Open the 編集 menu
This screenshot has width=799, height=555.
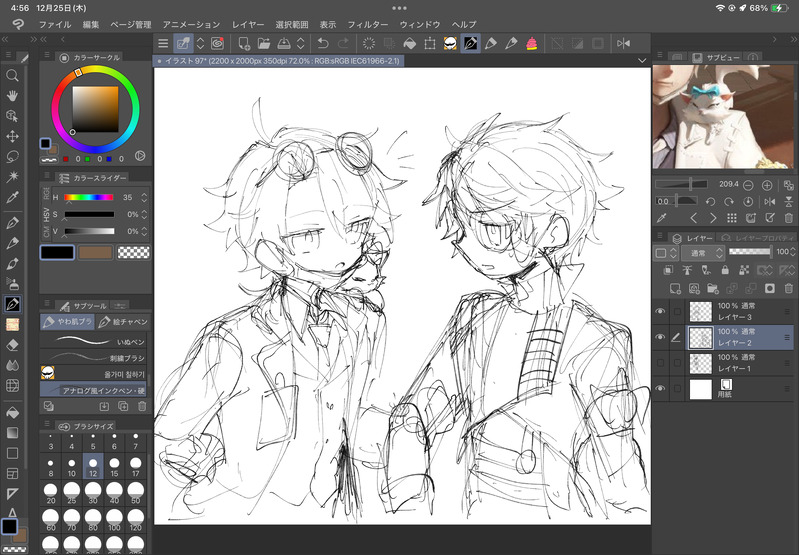[x=91, y=24]
